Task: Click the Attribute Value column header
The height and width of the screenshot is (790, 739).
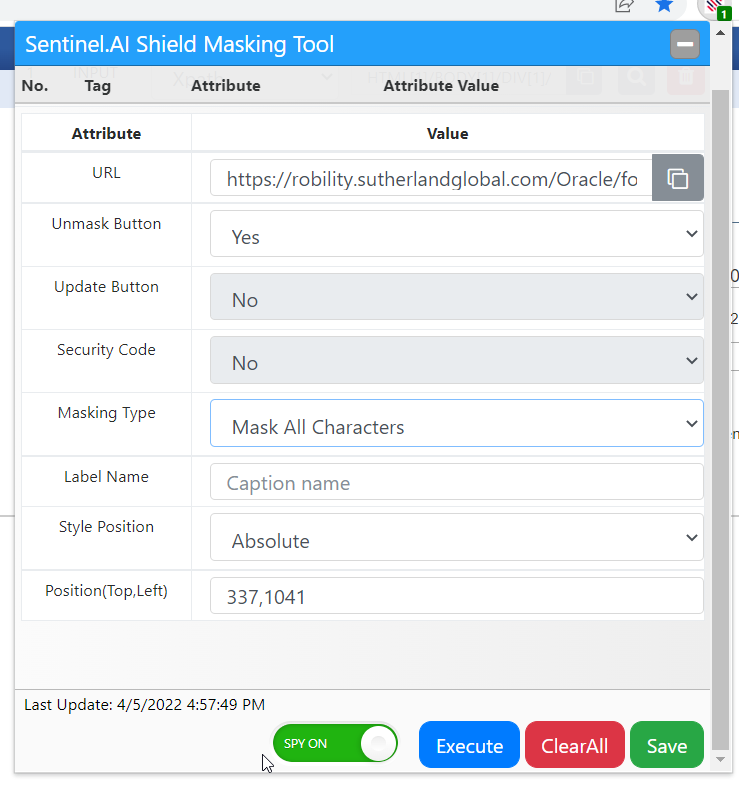Action: pos(441,86)
